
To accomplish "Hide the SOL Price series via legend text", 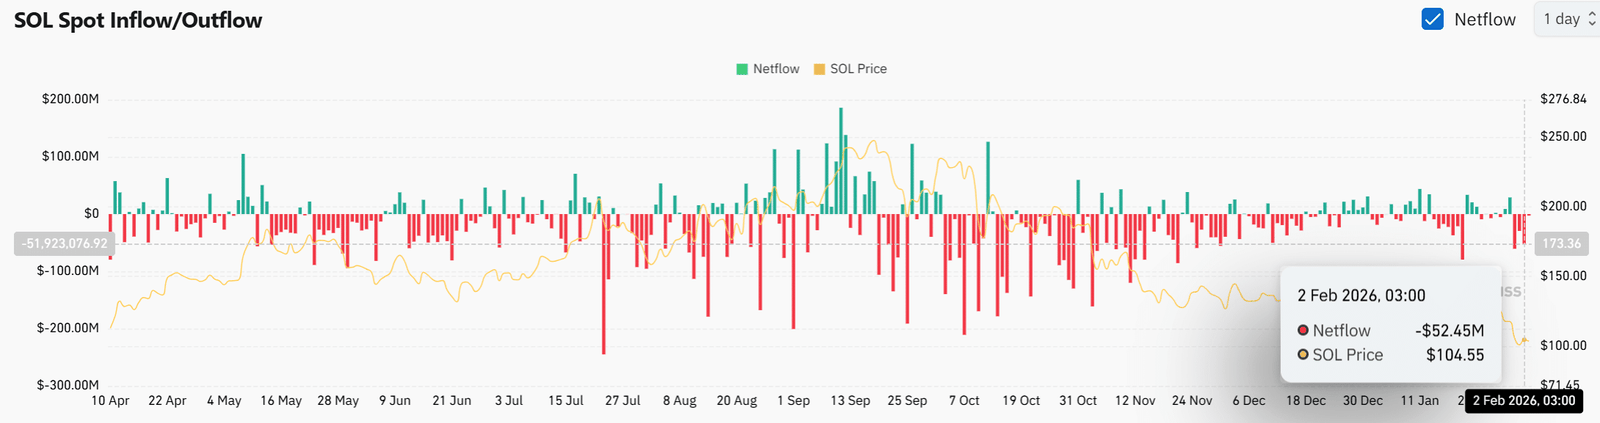I will [858, 69].
